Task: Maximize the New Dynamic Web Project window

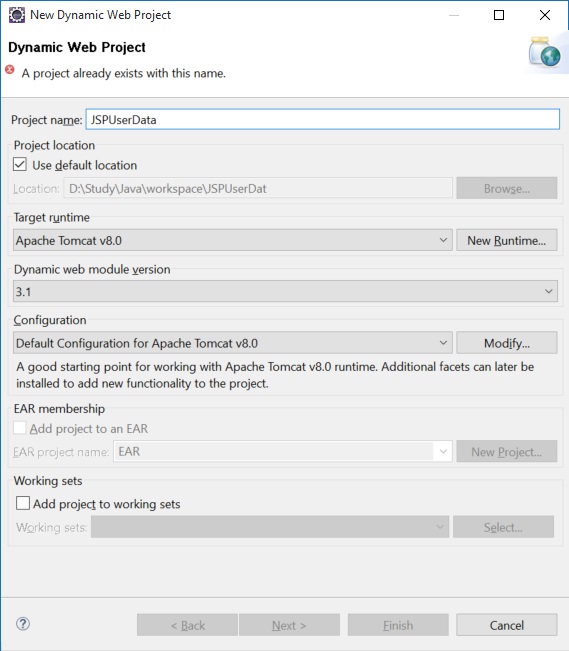Action: tap(499, 15)
